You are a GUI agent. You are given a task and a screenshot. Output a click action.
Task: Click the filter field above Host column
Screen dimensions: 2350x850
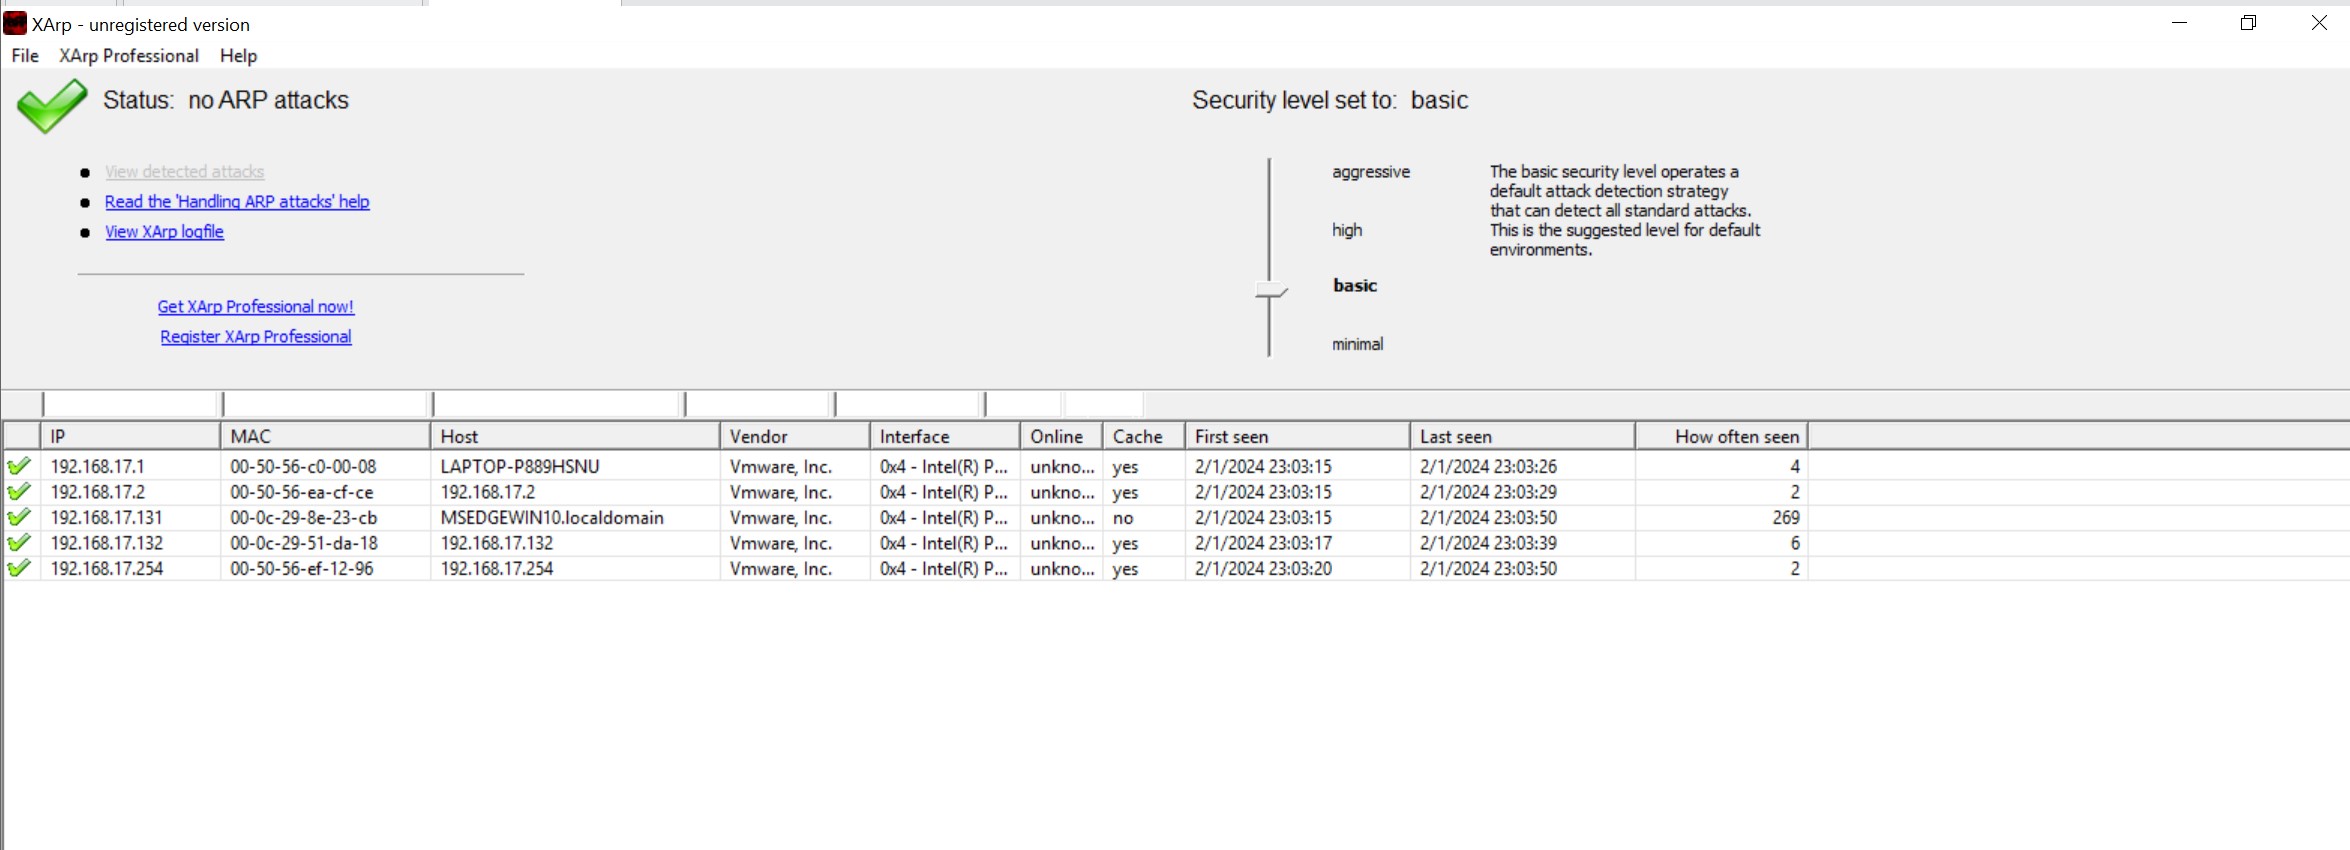tap(556, 404)
